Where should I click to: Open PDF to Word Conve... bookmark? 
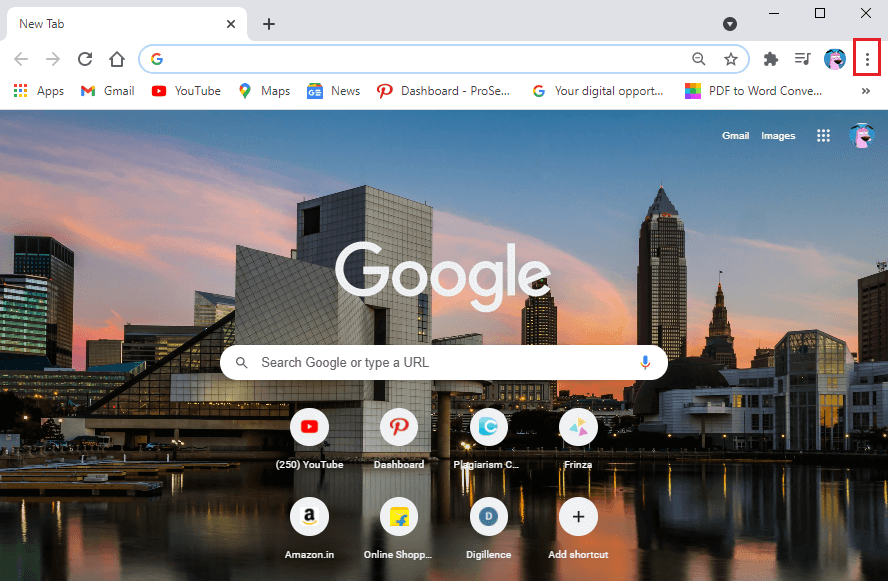[x=753, y=91]
